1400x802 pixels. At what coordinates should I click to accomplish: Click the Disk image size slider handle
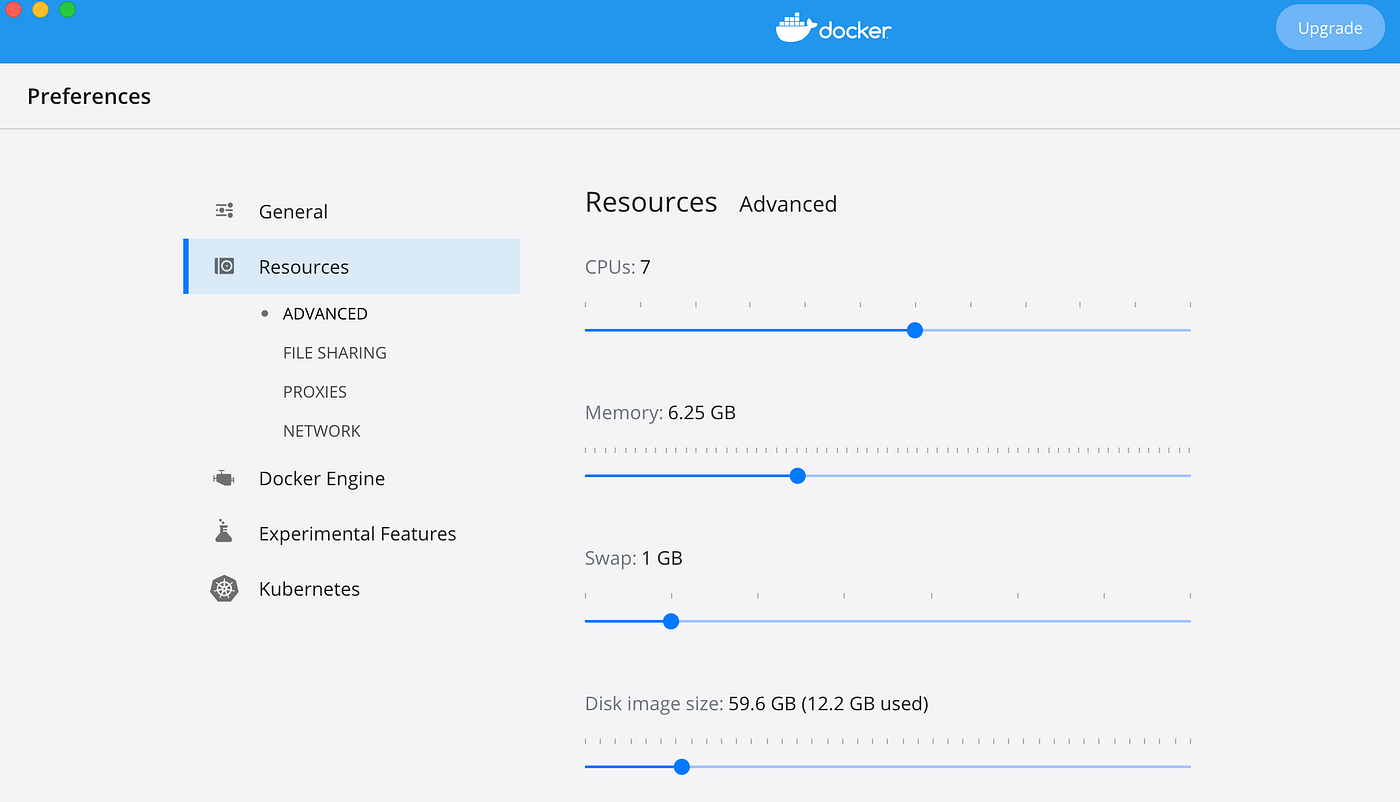click(x=682, y=767)
